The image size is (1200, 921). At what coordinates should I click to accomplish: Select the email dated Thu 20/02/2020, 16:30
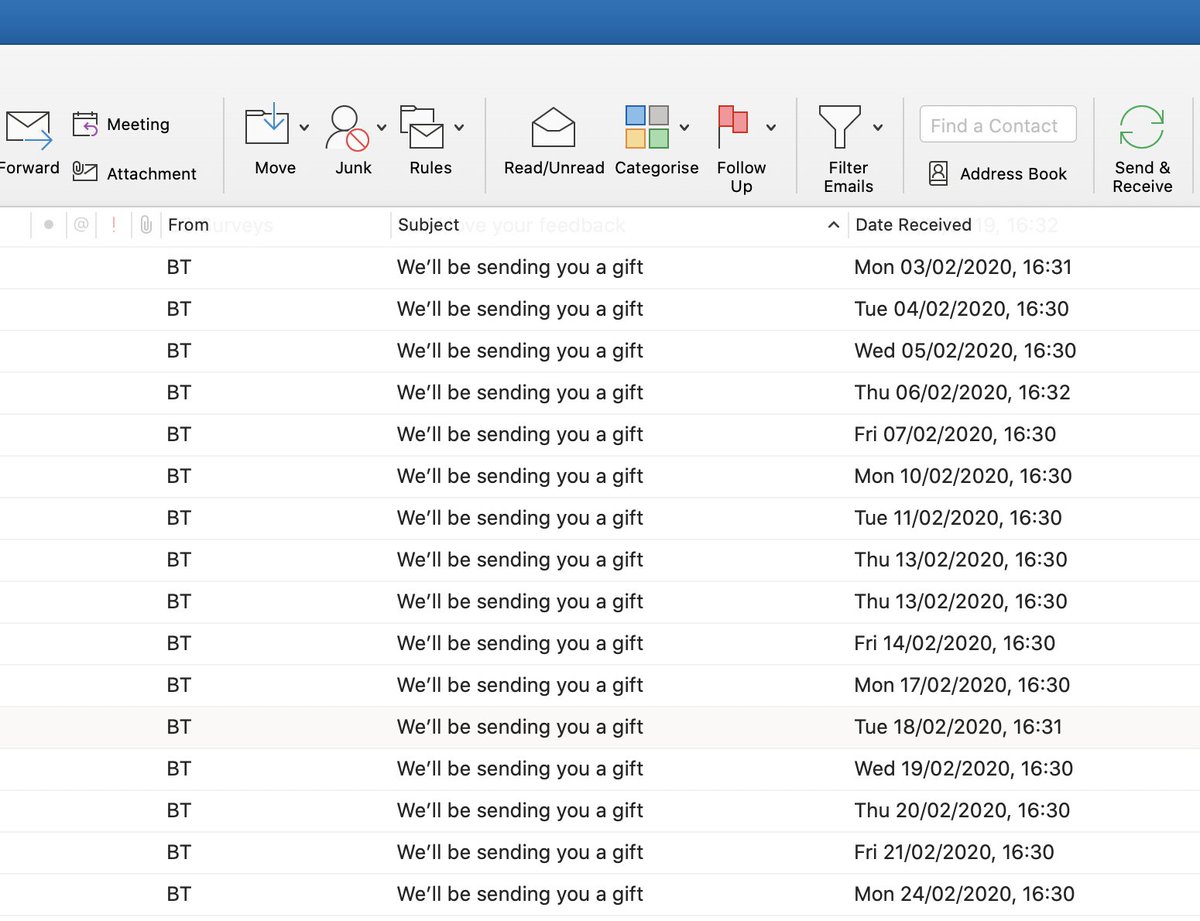point(600,811)
